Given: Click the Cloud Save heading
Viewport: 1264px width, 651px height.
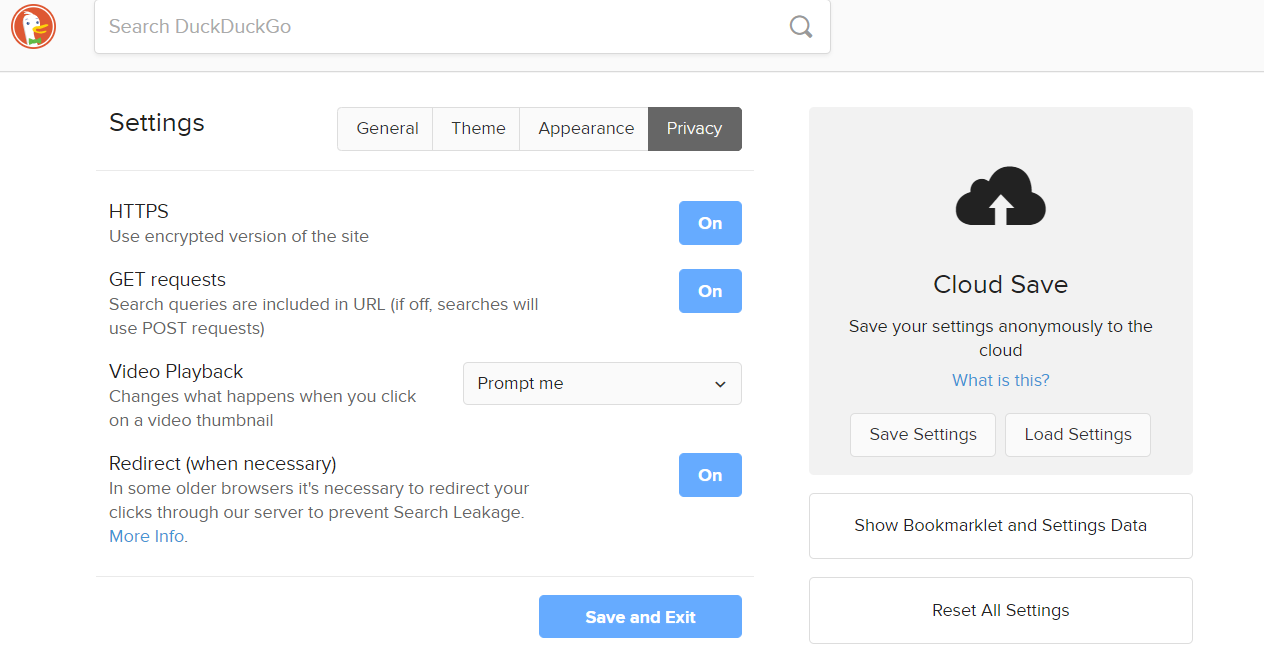Looking at the screenshot, I should (1001, 285).
